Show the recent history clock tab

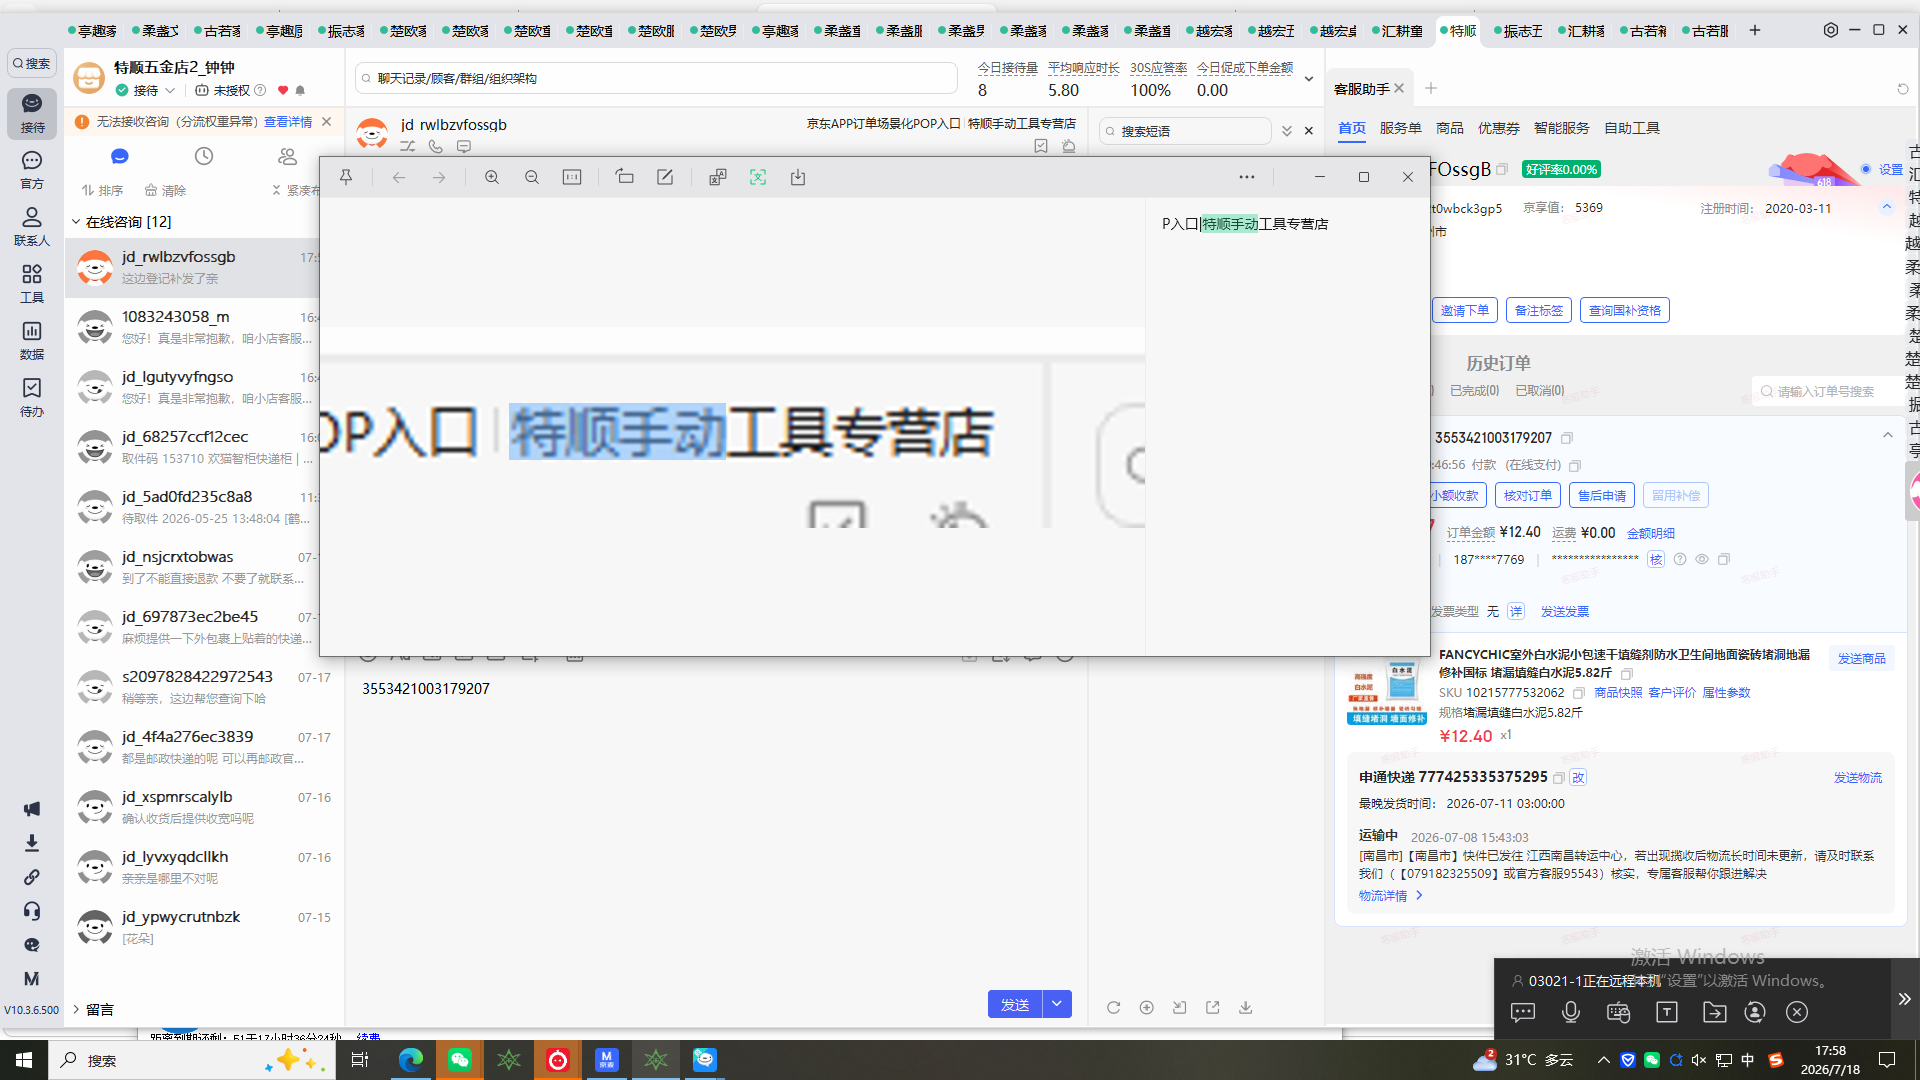[x=204, y=156]
